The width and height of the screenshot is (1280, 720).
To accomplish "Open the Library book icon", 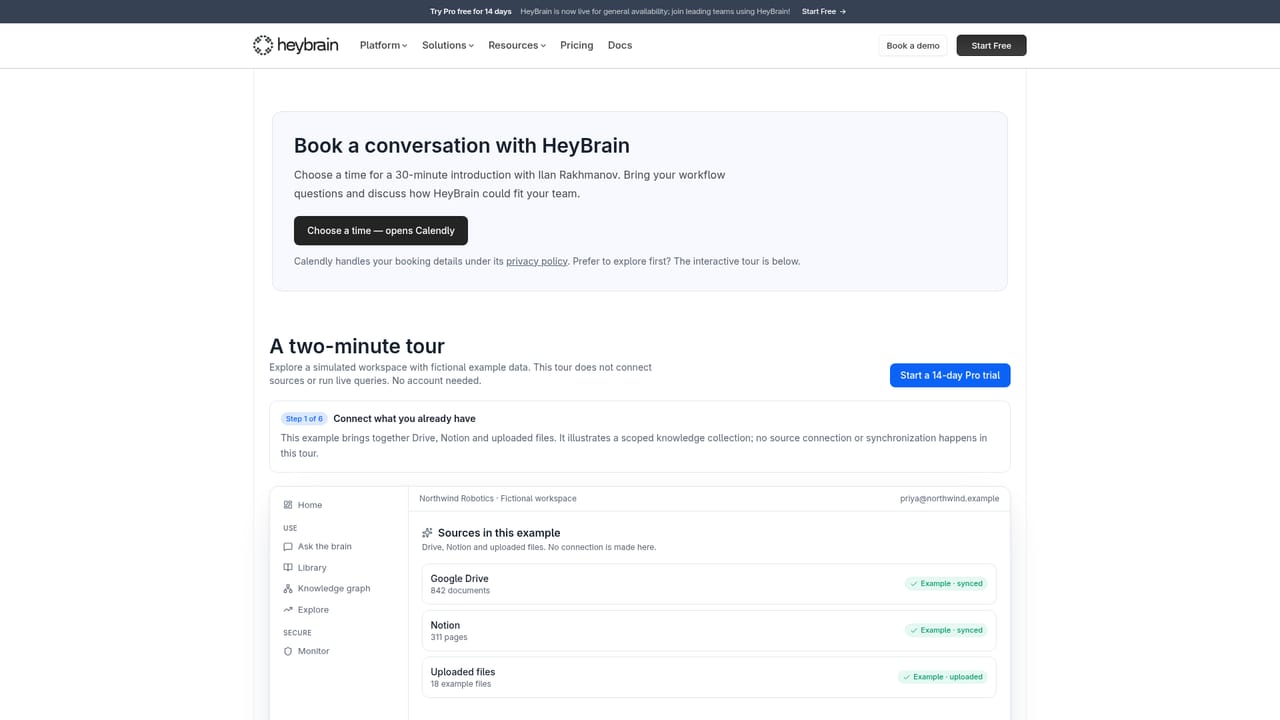I will point(288,568).
